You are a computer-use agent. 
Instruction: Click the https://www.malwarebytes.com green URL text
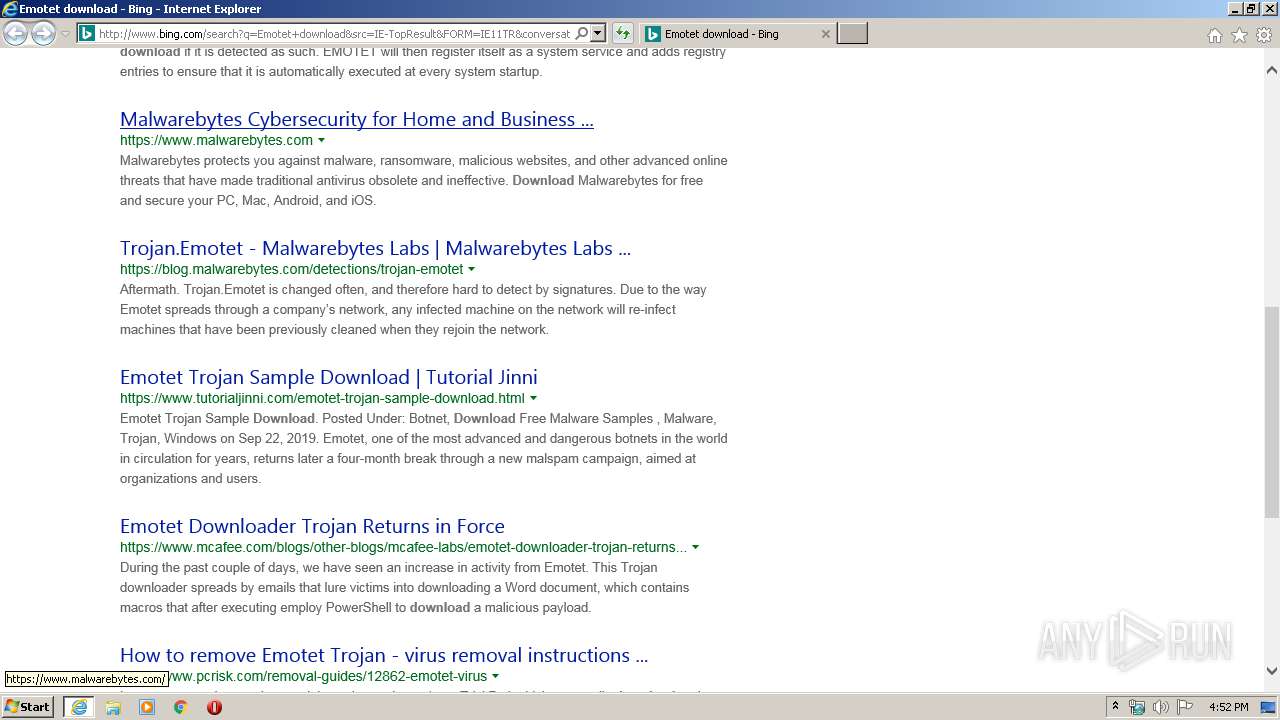(x=216, y=140)
